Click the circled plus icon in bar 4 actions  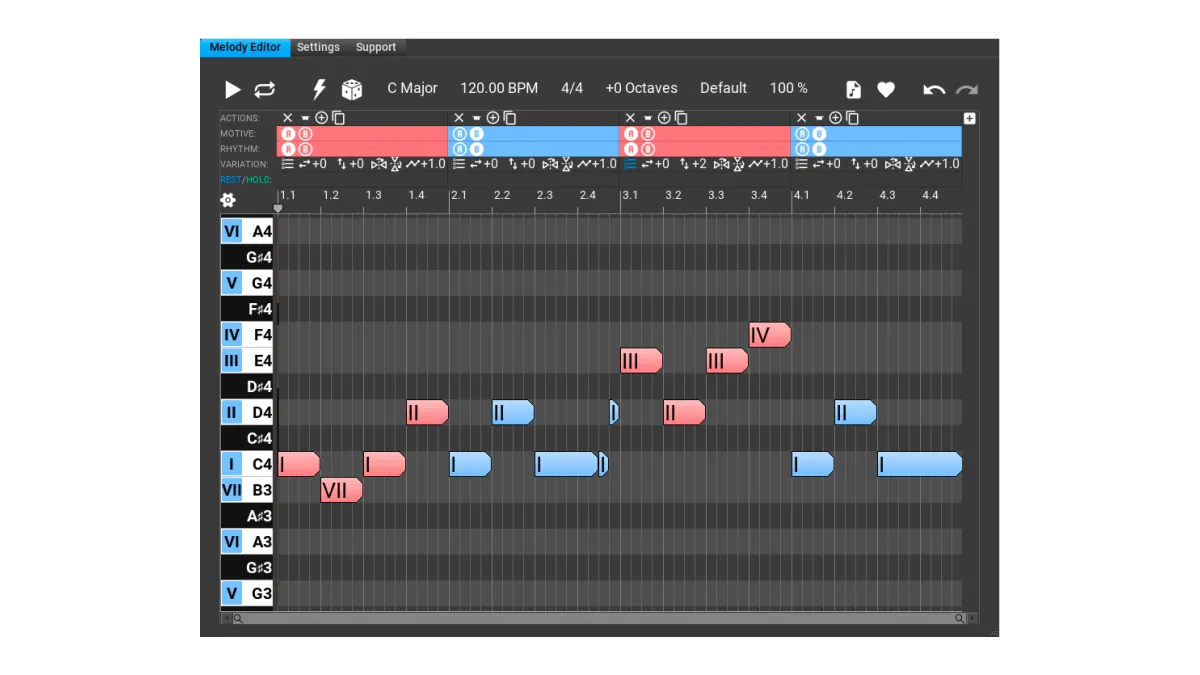point(835,118)
